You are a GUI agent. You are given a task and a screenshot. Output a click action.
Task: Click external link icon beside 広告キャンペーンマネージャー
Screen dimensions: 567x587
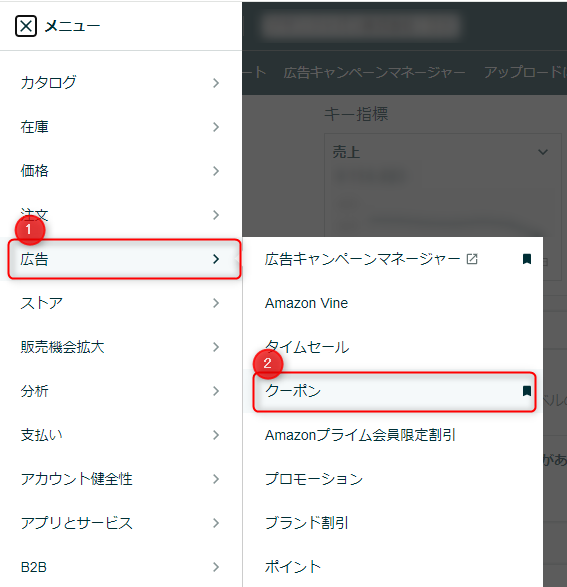pyautogui.click(x=472, y=259)
